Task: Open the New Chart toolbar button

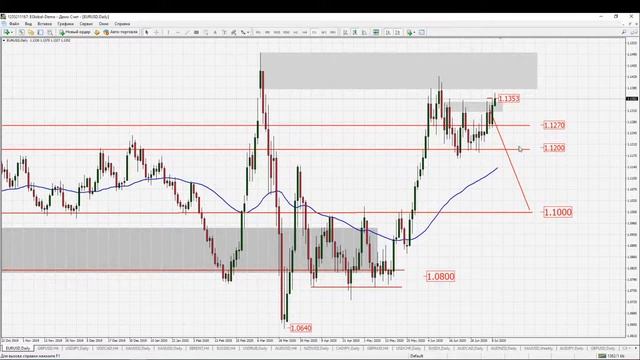Action: (x=6, y=32)
